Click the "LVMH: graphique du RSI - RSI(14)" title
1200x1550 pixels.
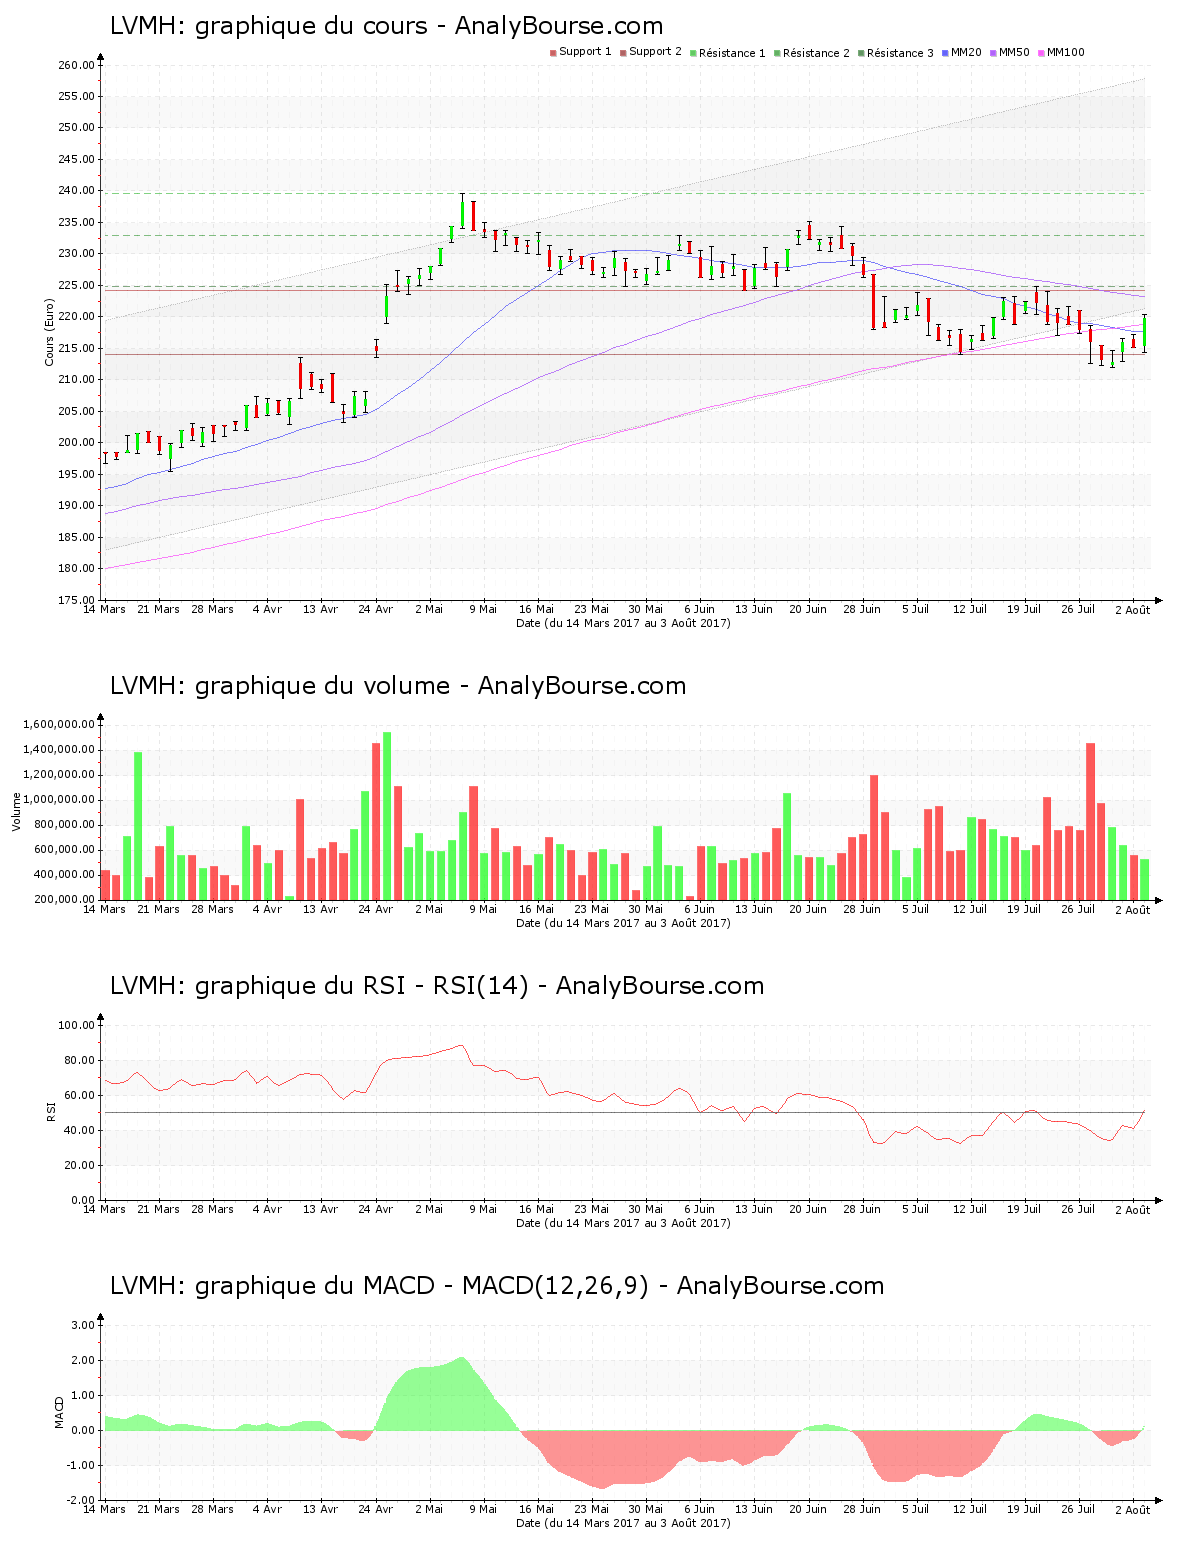[x=437, y=986]
